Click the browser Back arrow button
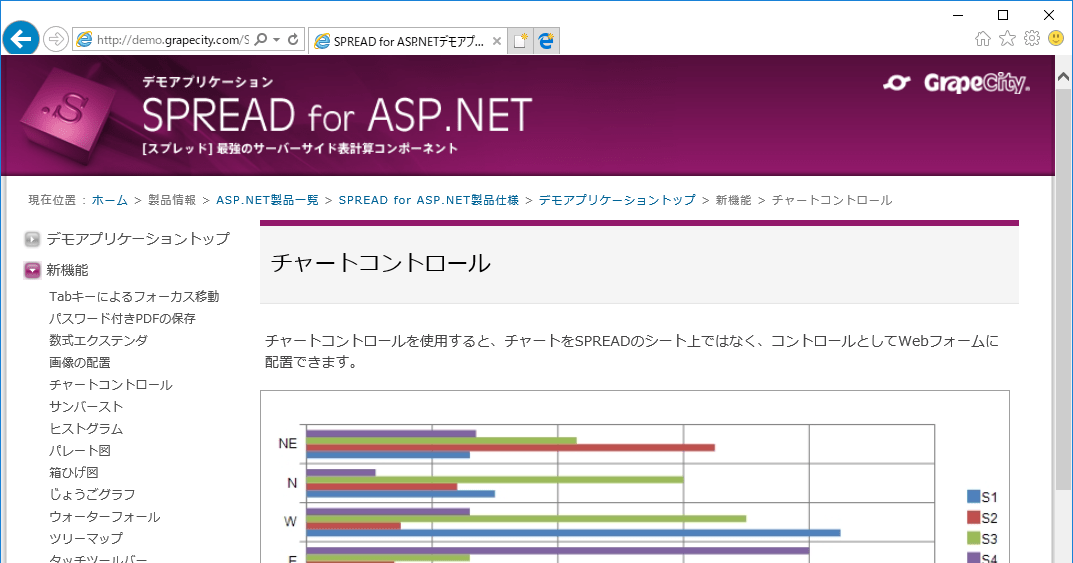Viewport: 1073px width, 563px height. coord(21,39)
